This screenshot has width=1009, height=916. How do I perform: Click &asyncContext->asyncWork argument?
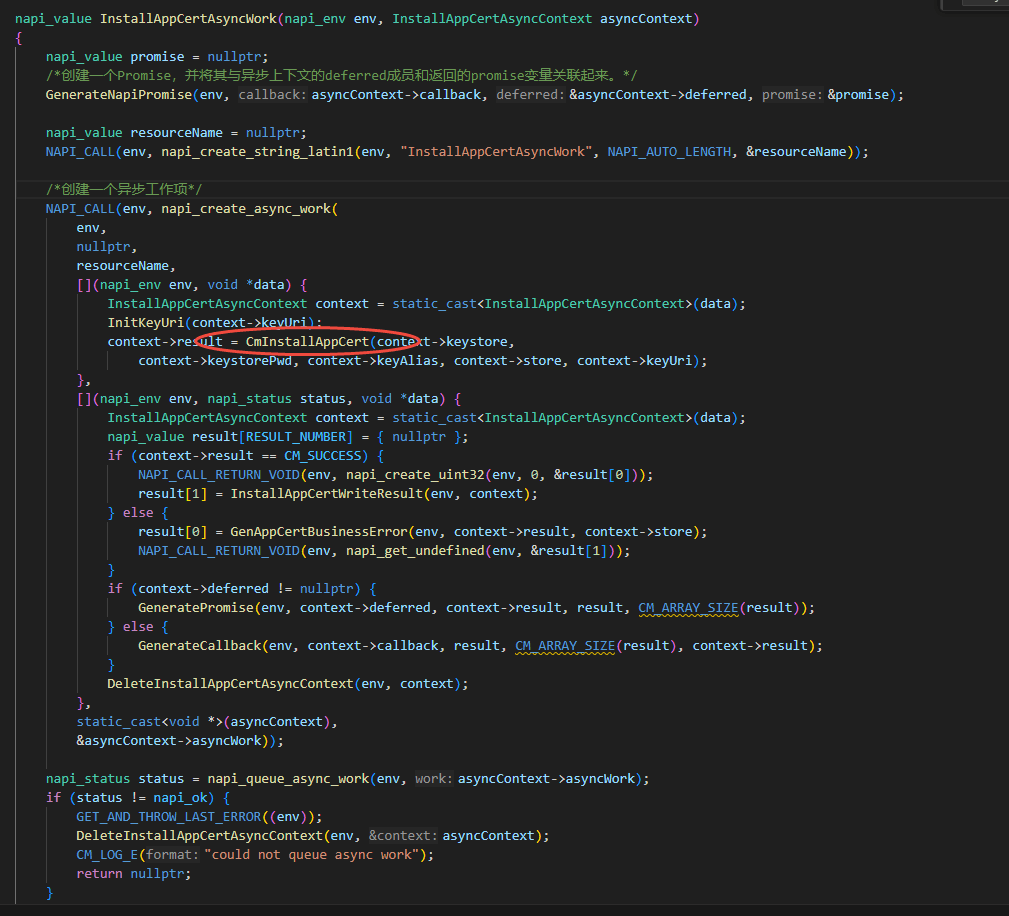[169, 741]
